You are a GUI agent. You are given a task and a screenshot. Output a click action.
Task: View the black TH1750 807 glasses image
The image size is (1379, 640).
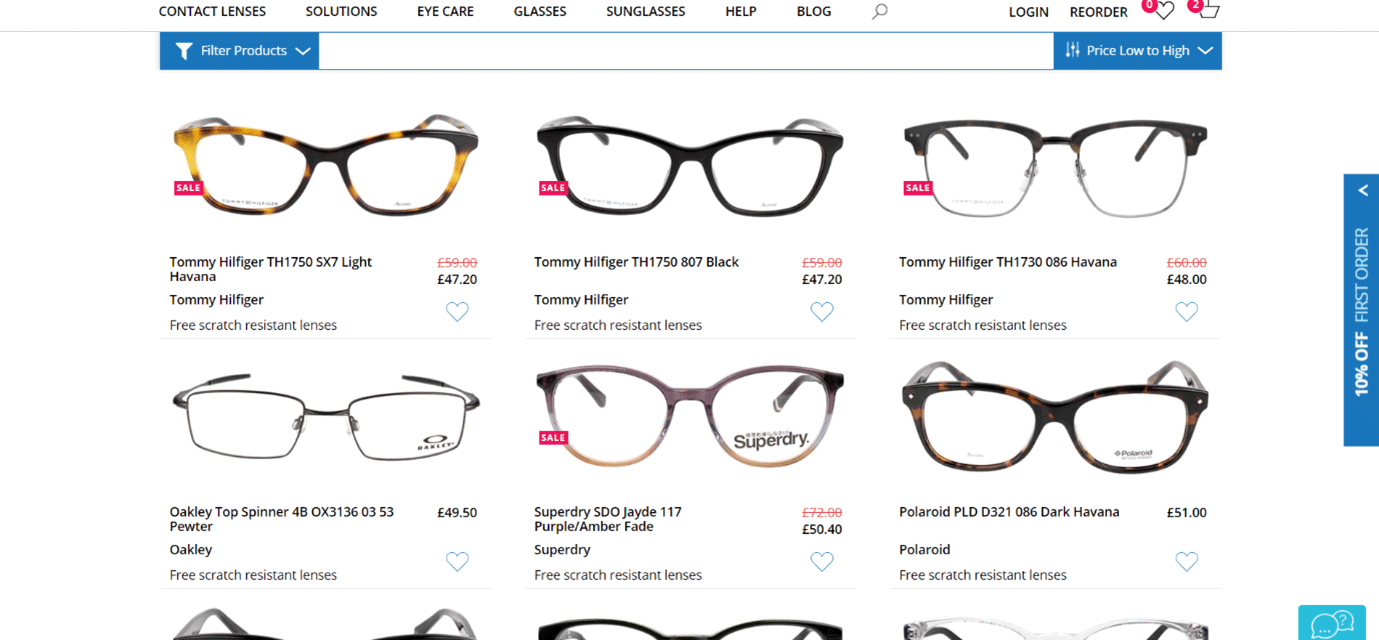click(x=690, y=165)
